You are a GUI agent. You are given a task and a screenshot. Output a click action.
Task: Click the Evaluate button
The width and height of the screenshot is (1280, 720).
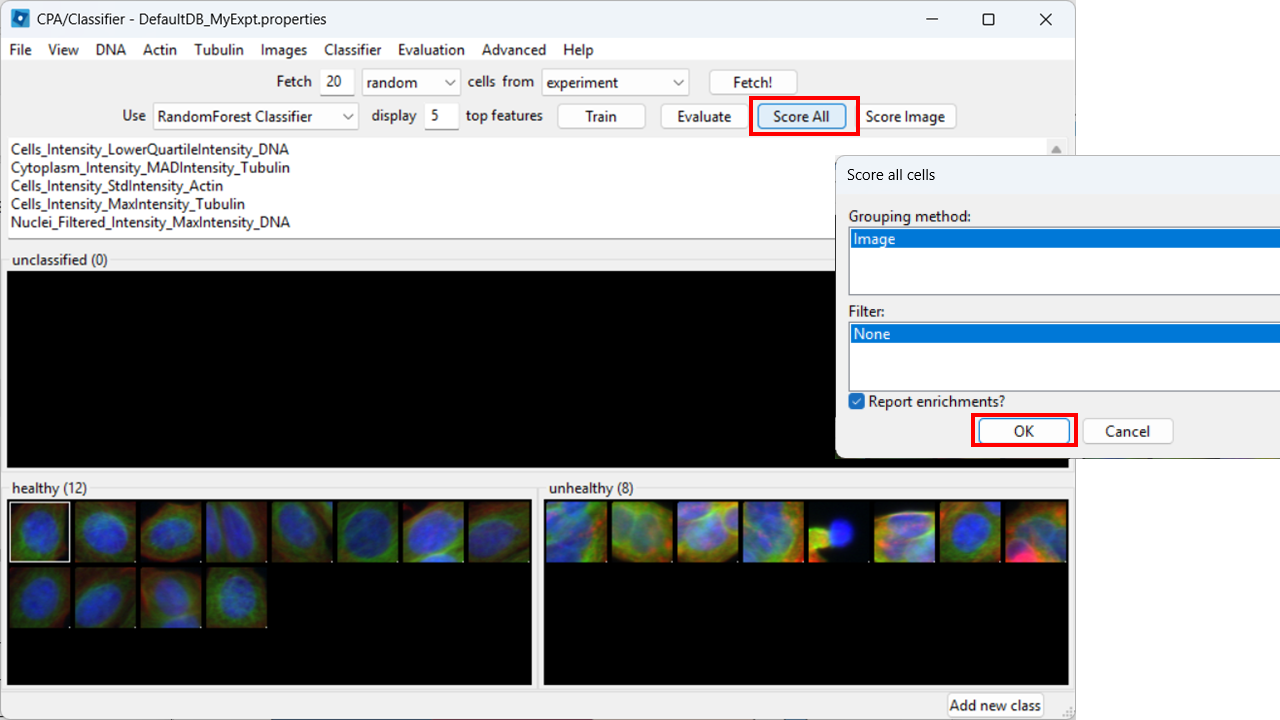click(703, 116)
